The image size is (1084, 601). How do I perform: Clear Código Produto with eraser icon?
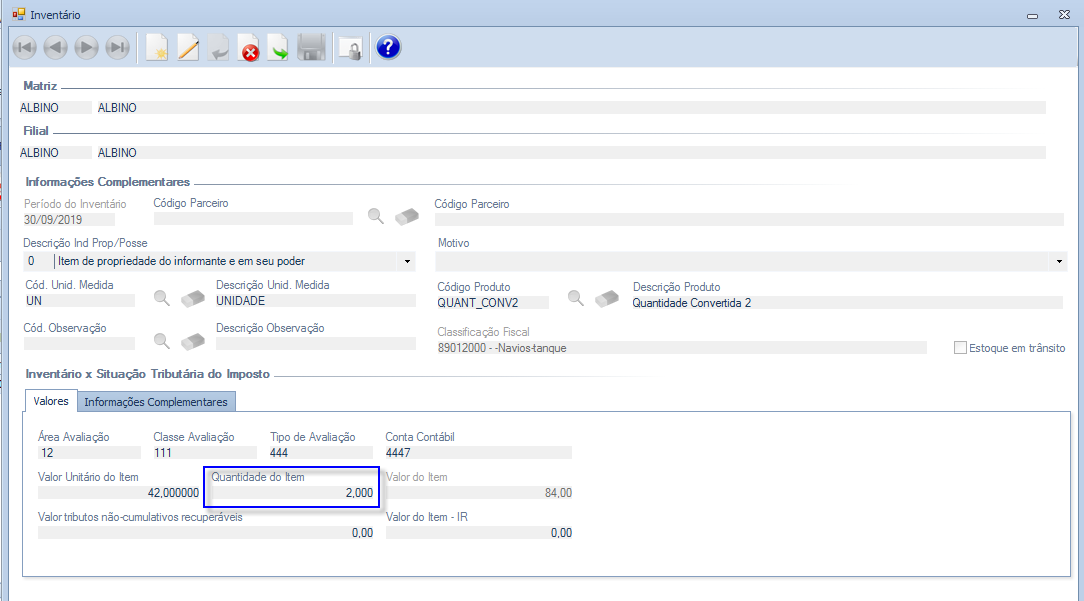(x=608, y=299)
